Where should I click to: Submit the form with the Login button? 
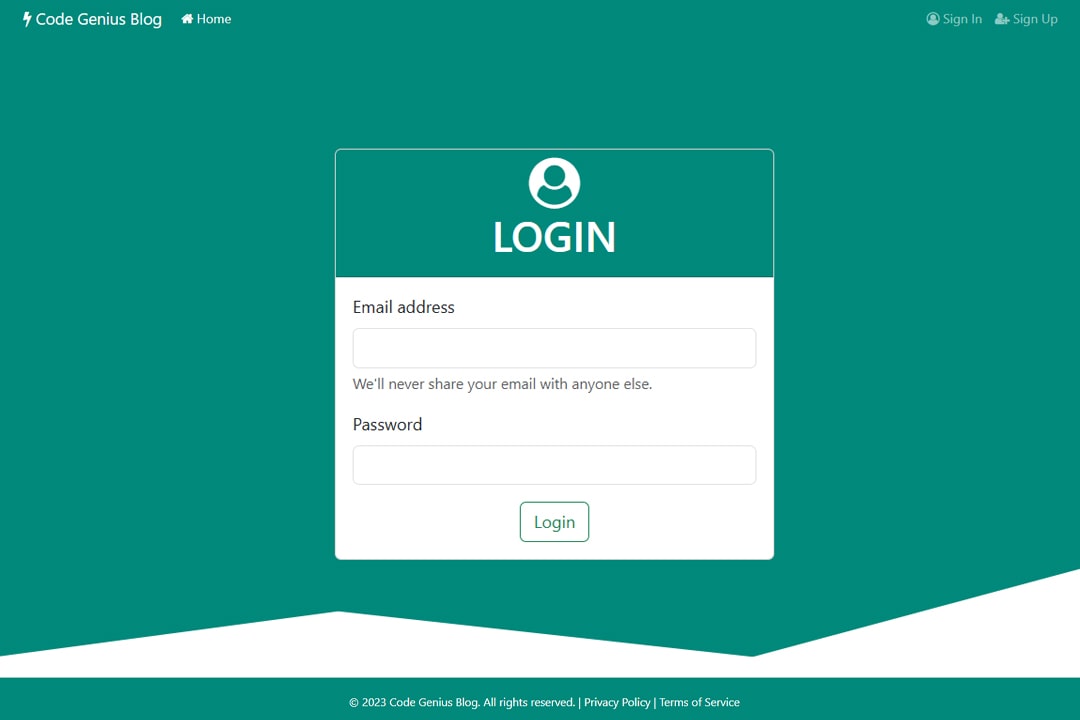[x=554, y=522]
